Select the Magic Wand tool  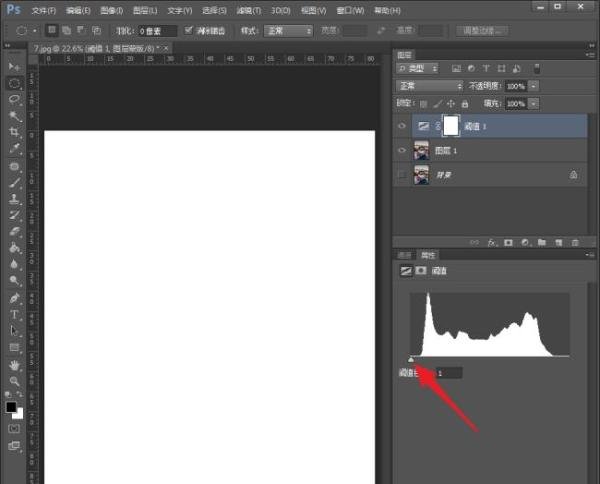[x=14, y=116]
